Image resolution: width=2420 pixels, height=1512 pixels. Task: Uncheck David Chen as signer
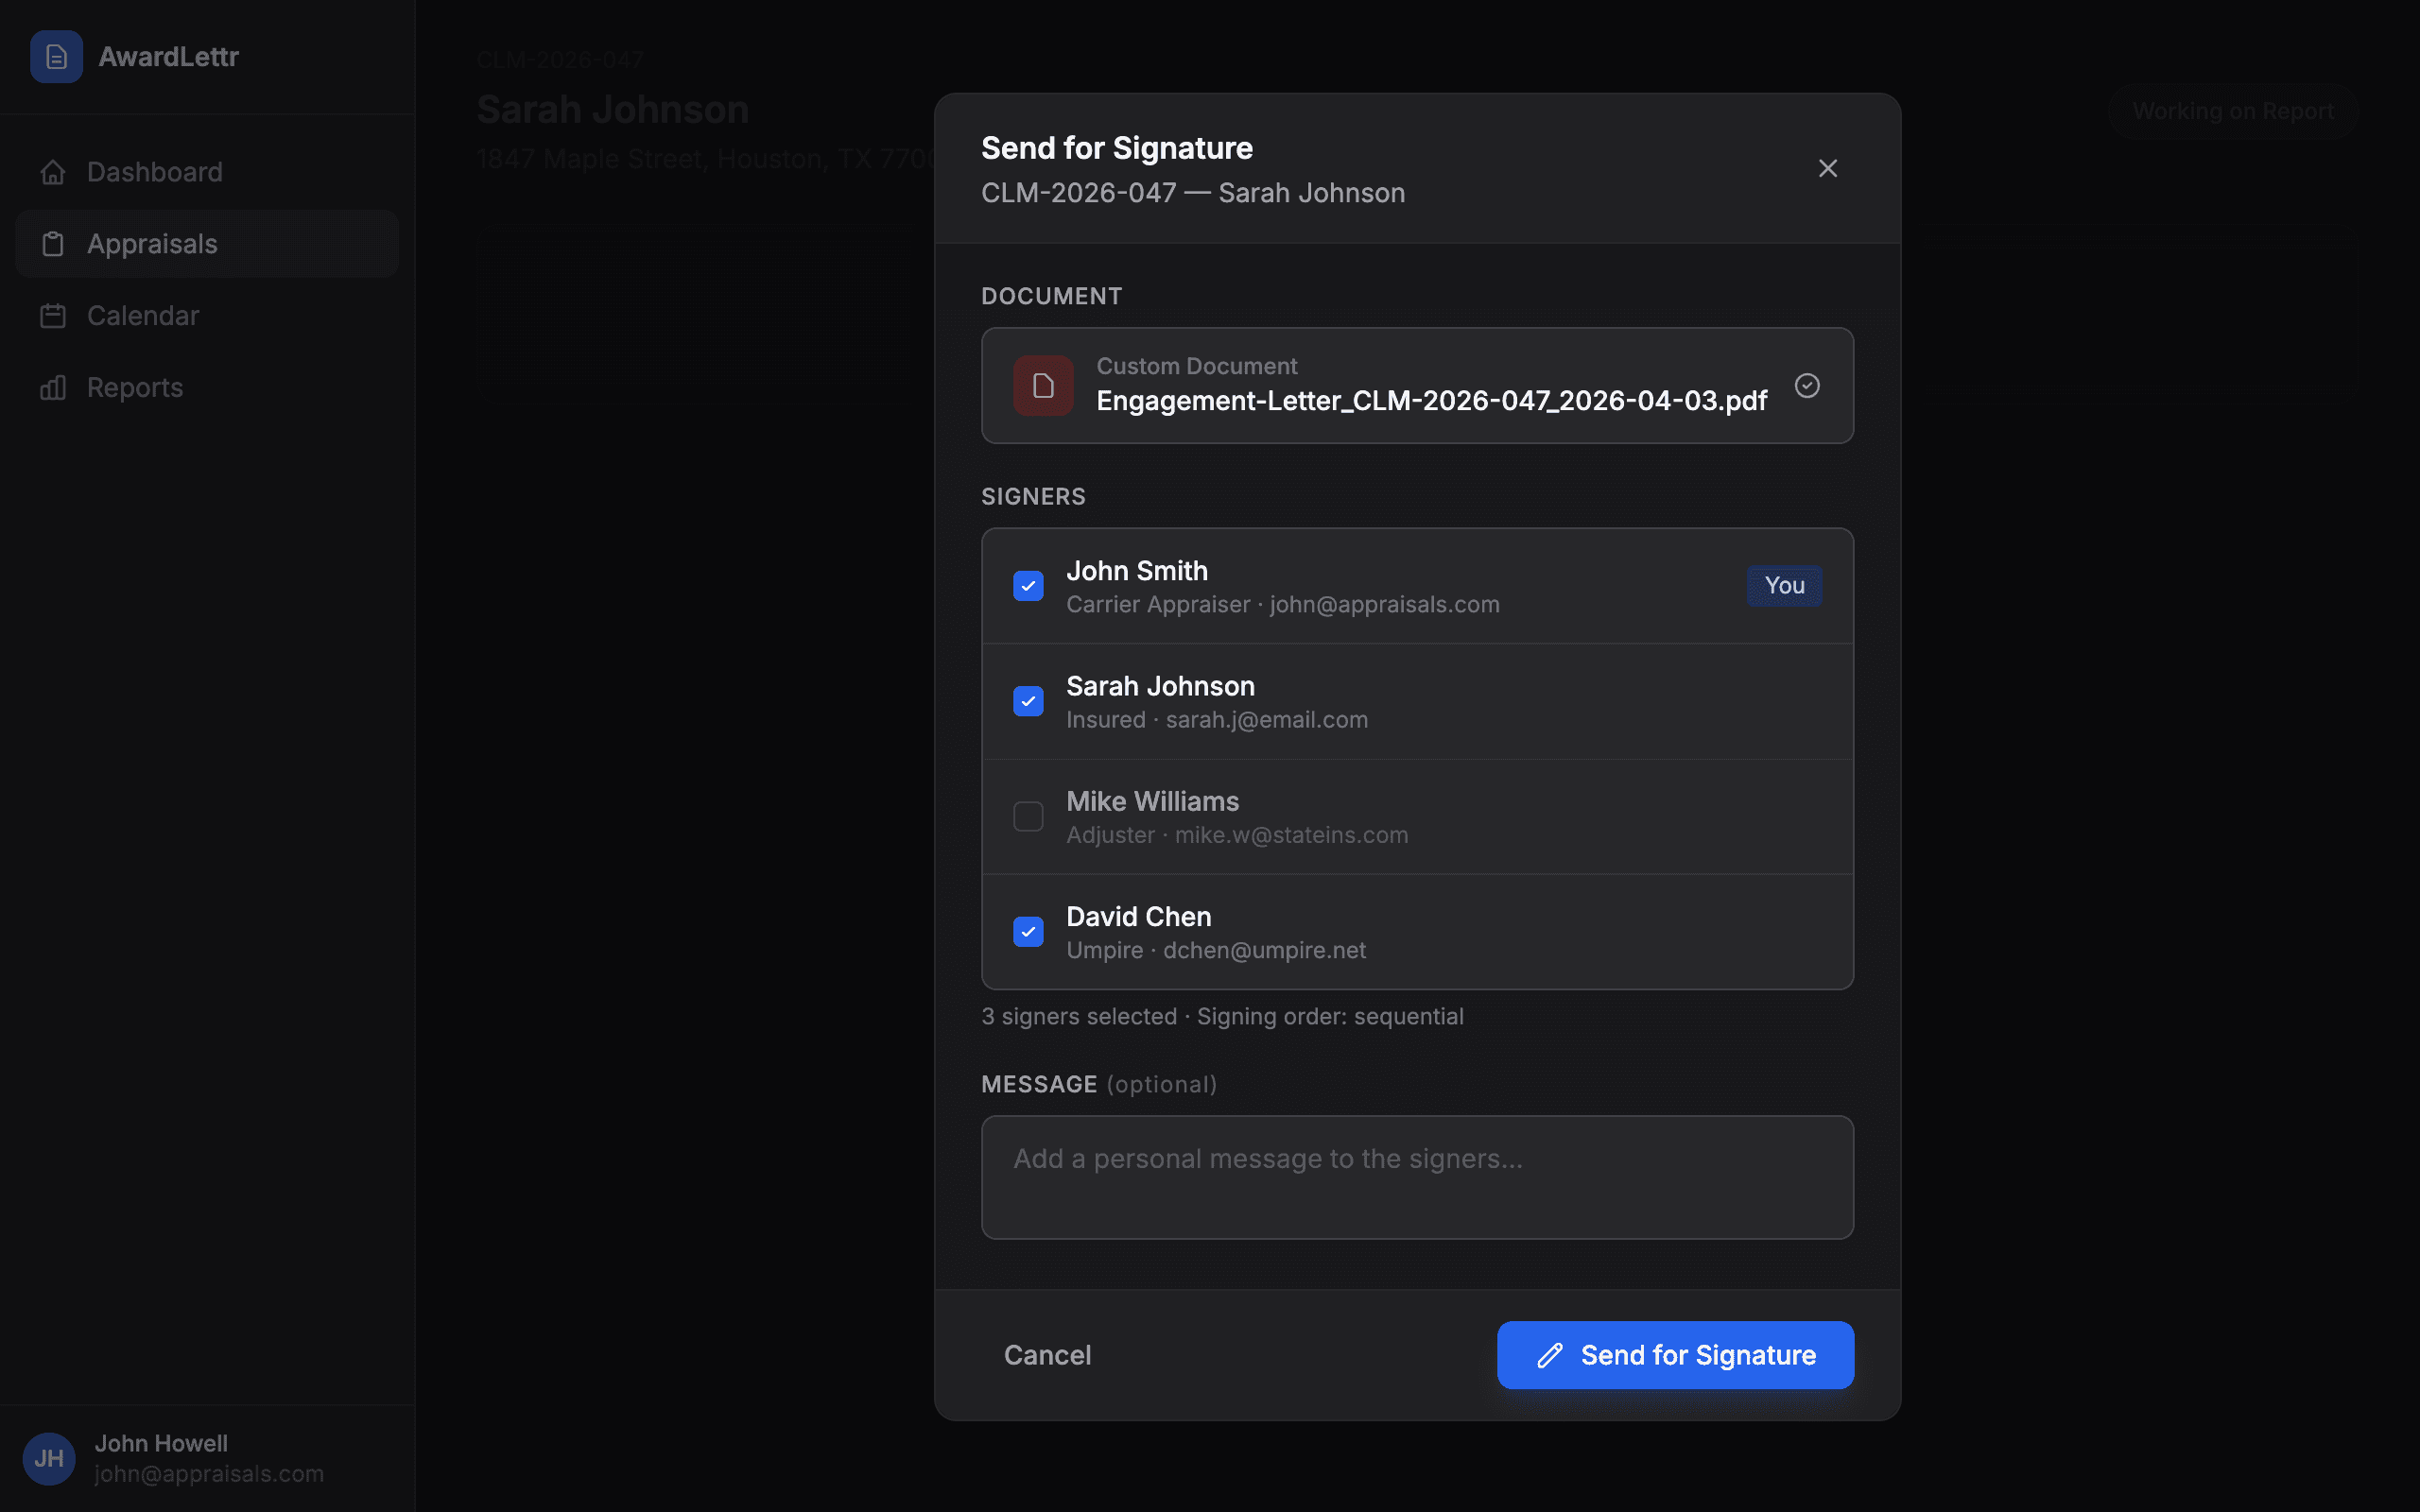click(1028, 932)
